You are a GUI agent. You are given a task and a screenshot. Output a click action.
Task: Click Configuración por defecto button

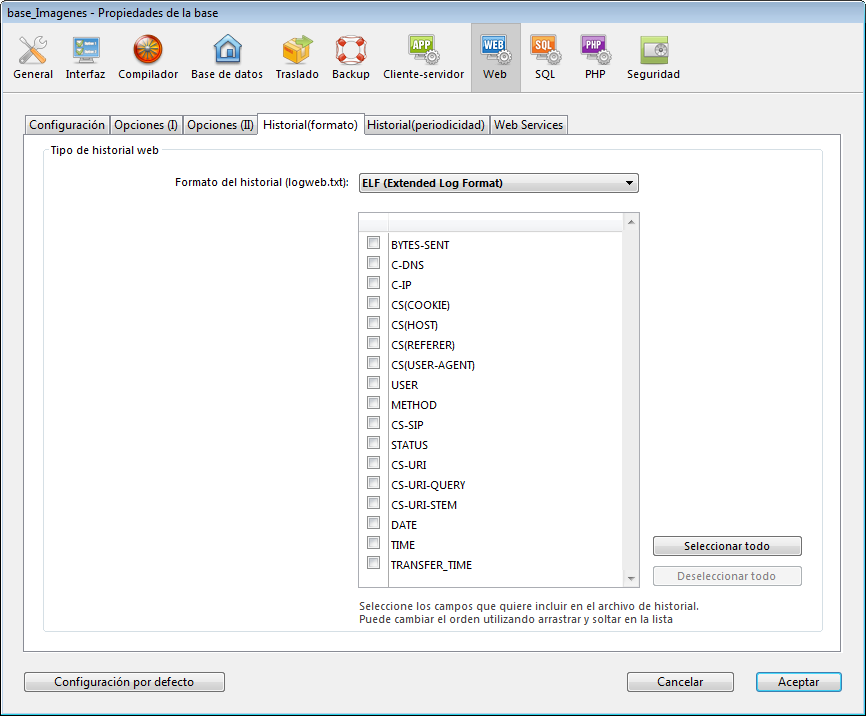pyautogui.click(x=124, y=682)
